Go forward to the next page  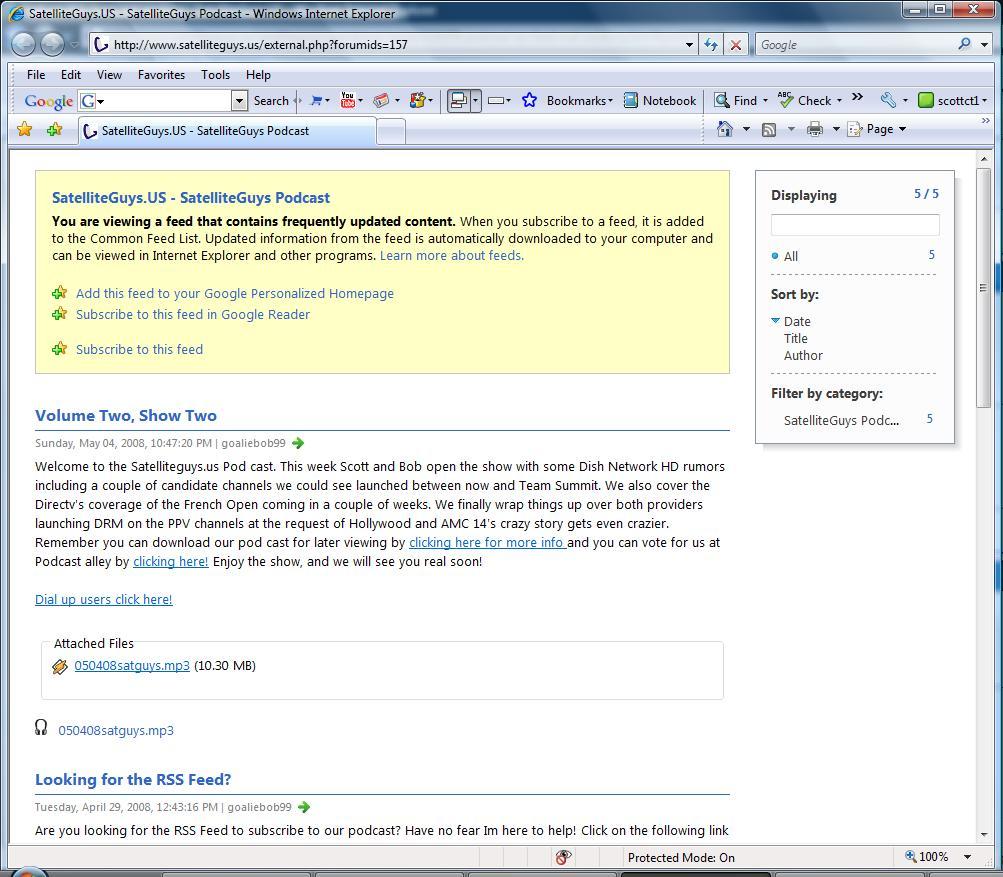[x=52, y=44]
